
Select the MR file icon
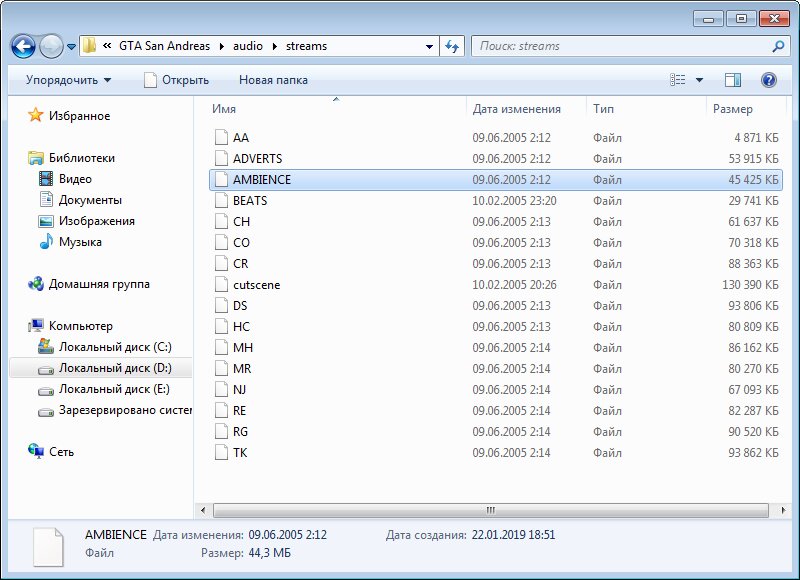click(x=221, y=368)
